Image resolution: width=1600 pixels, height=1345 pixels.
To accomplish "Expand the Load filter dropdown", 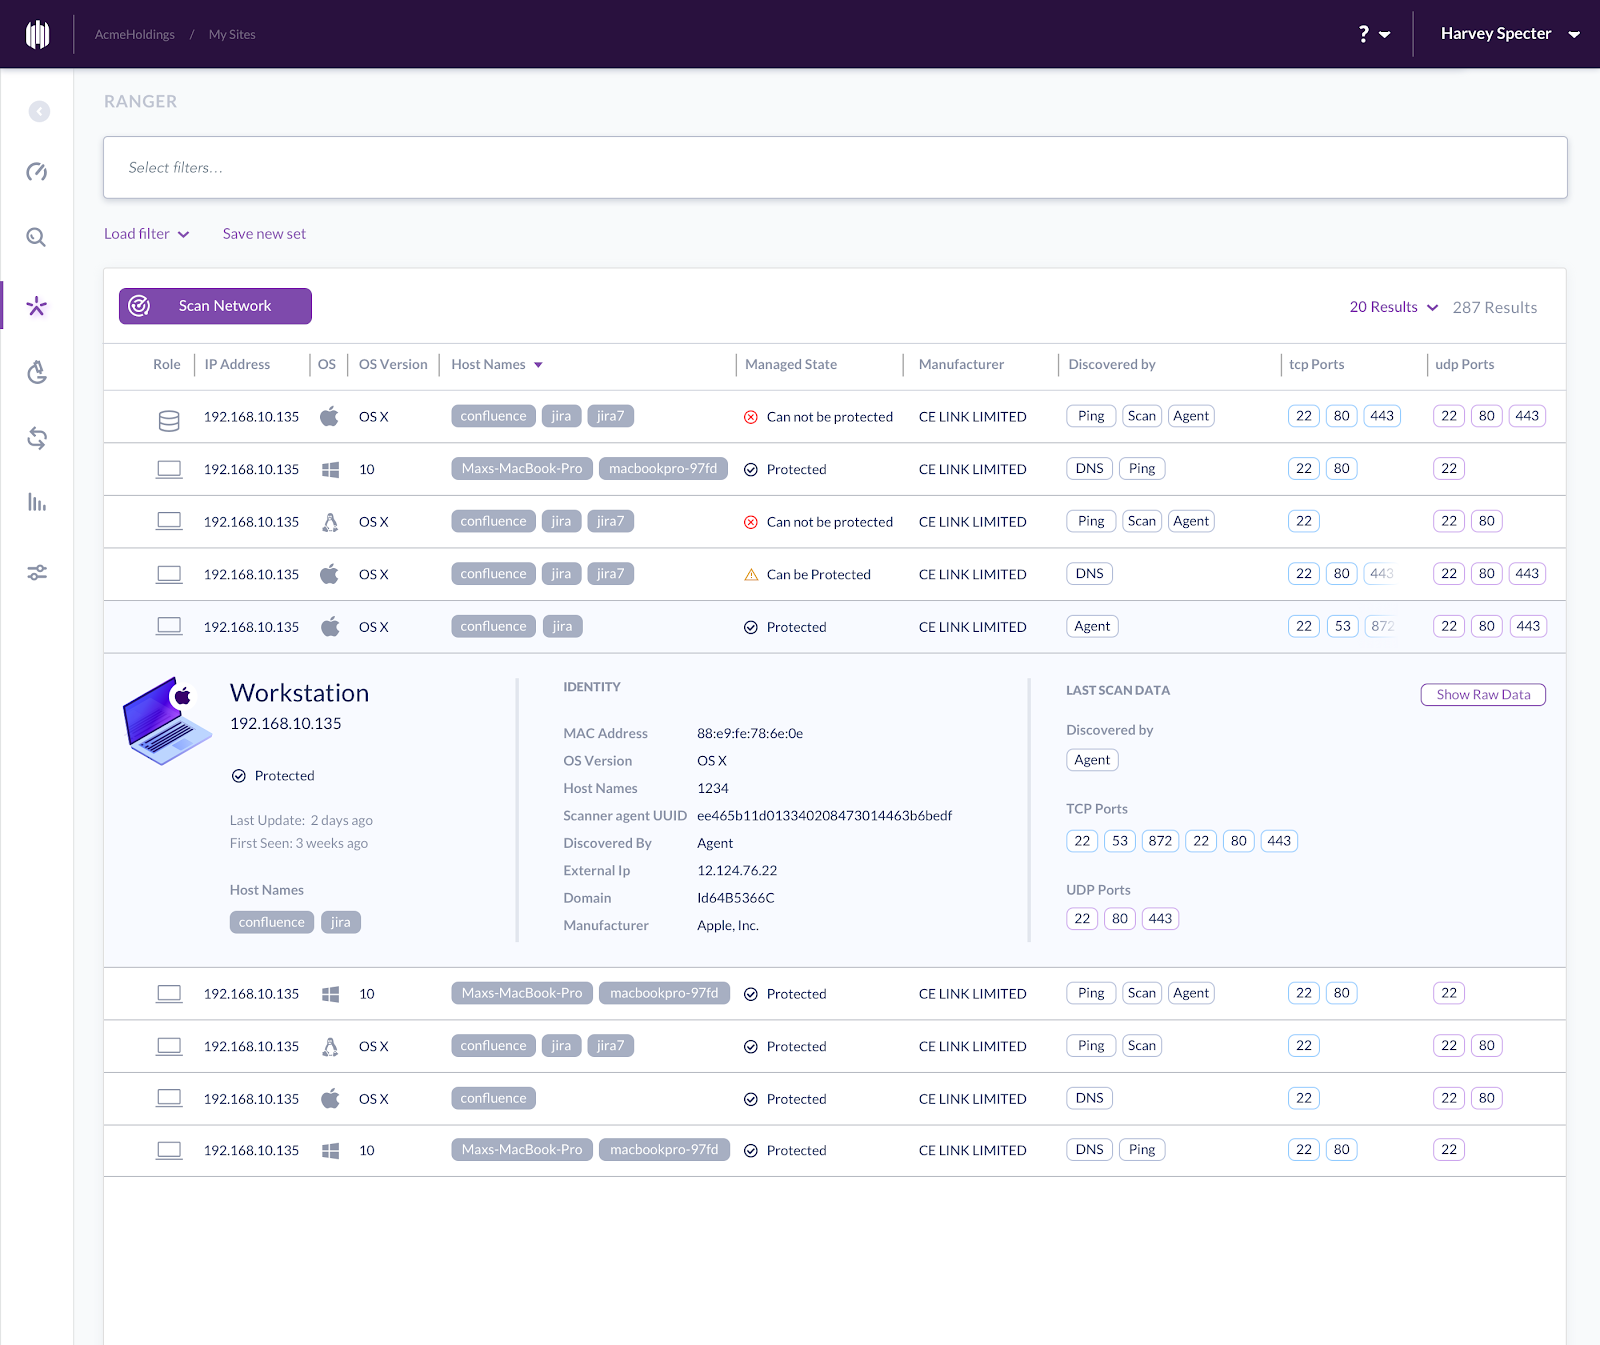I will click(x=146, y=234).
